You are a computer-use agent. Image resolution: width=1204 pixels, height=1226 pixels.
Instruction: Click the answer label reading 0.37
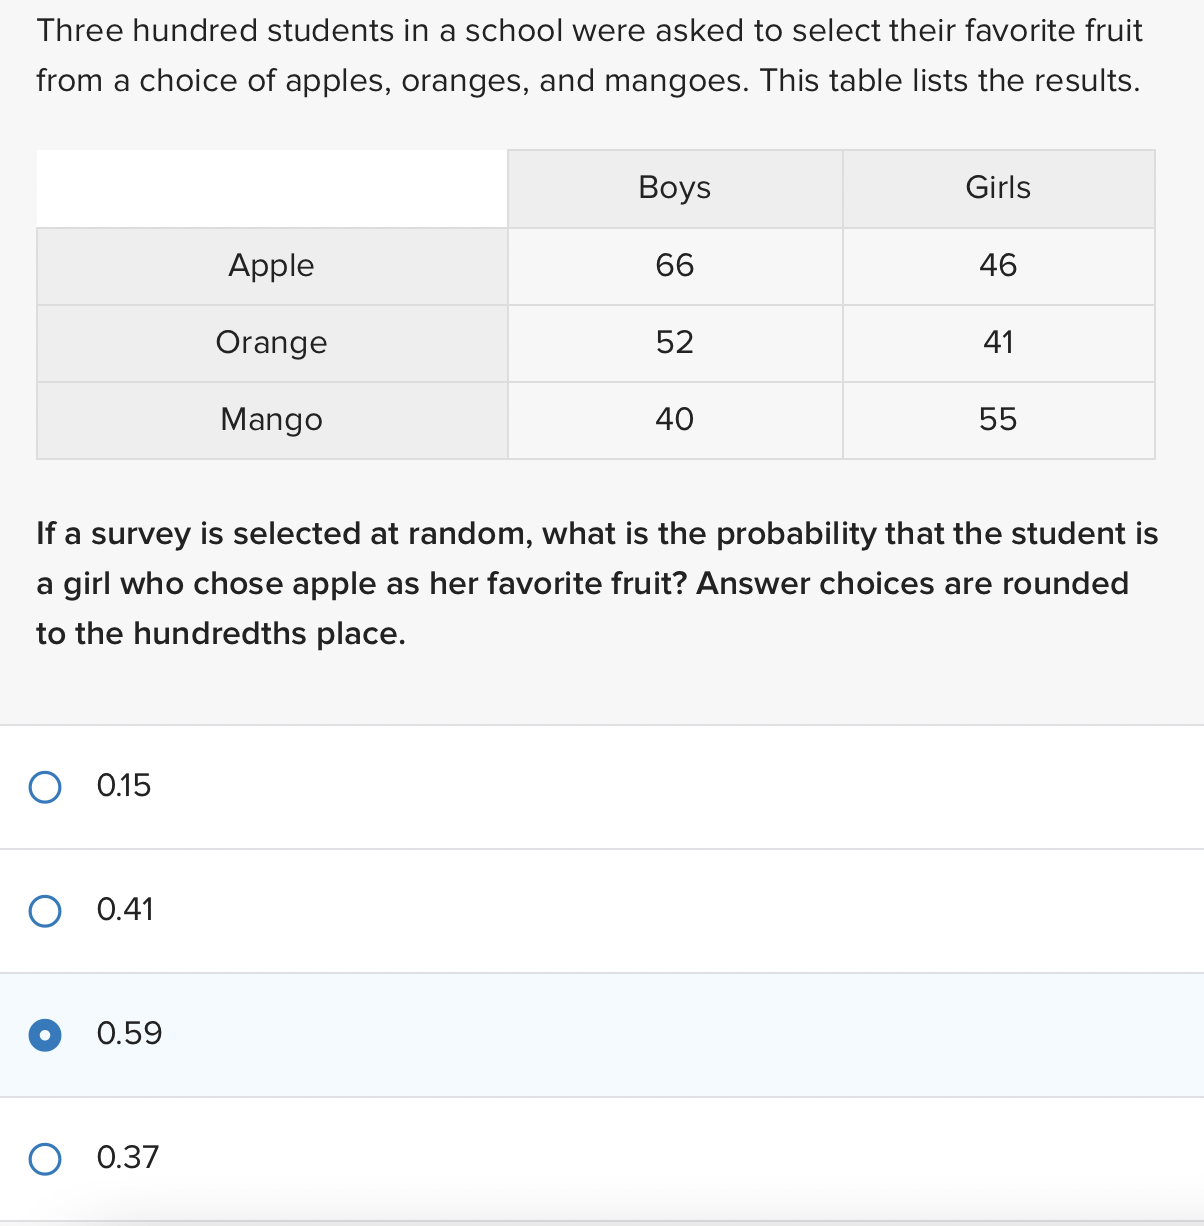click(x=128, y=1158)
